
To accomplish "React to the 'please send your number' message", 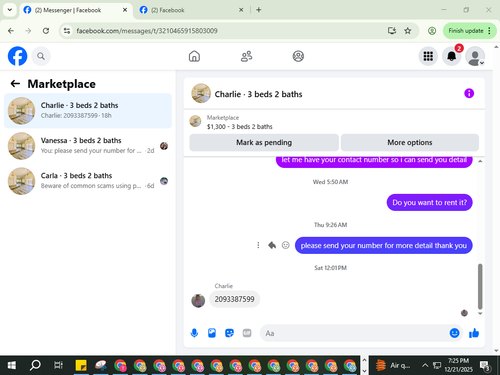I will [286, 245].
